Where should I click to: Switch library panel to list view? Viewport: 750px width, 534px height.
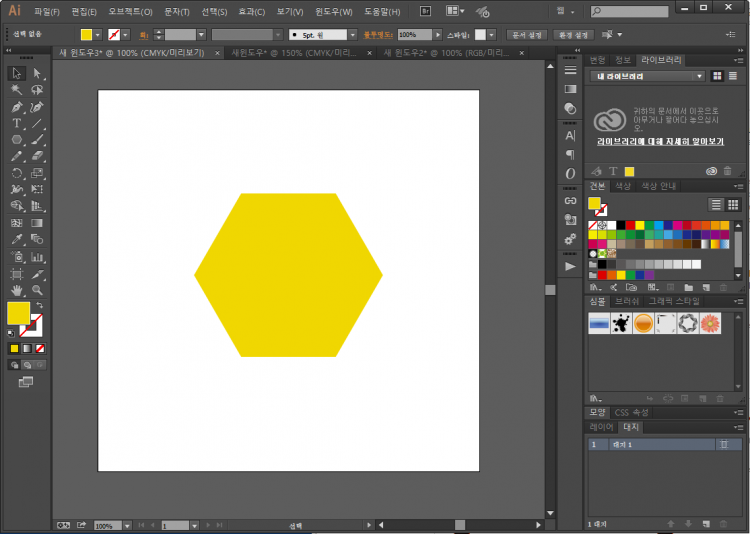[735, 76]
